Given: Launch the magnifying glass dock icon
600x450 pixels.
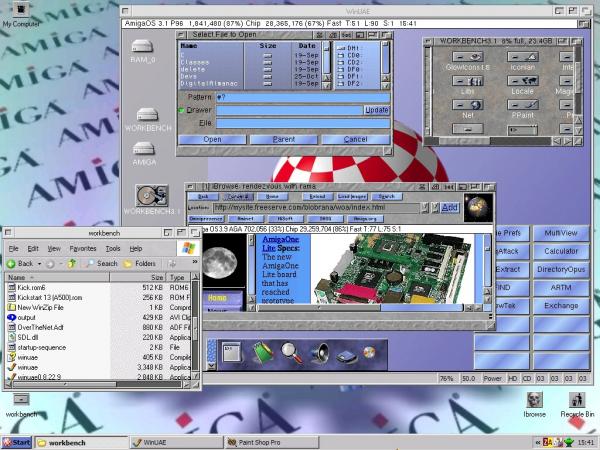Looking at the screenshot, I should 292,353.
